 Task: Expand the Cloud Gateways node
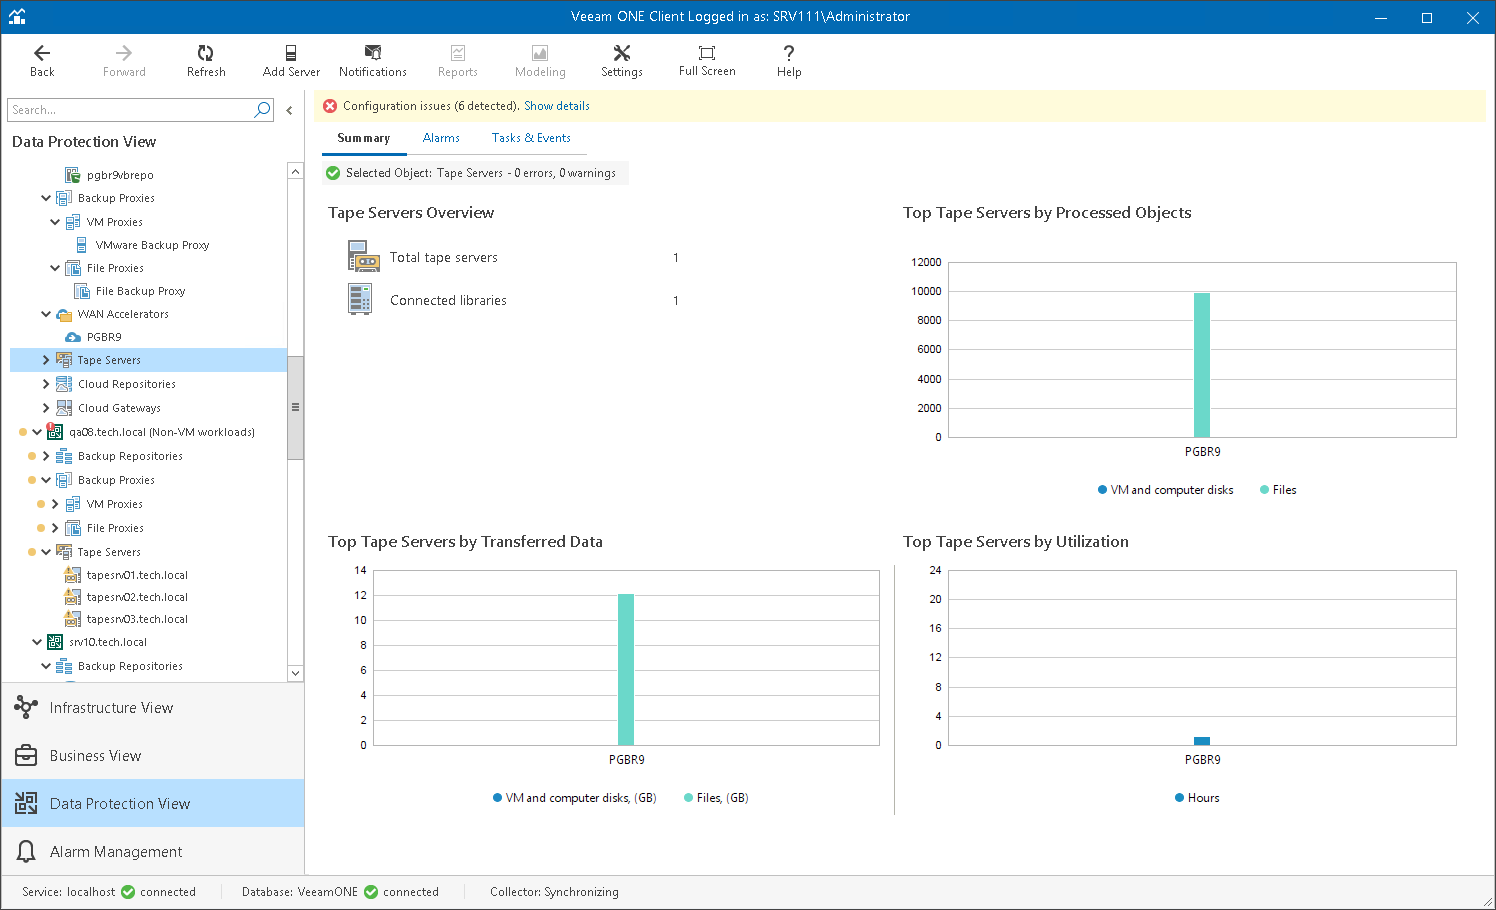(x=46, y=408)
